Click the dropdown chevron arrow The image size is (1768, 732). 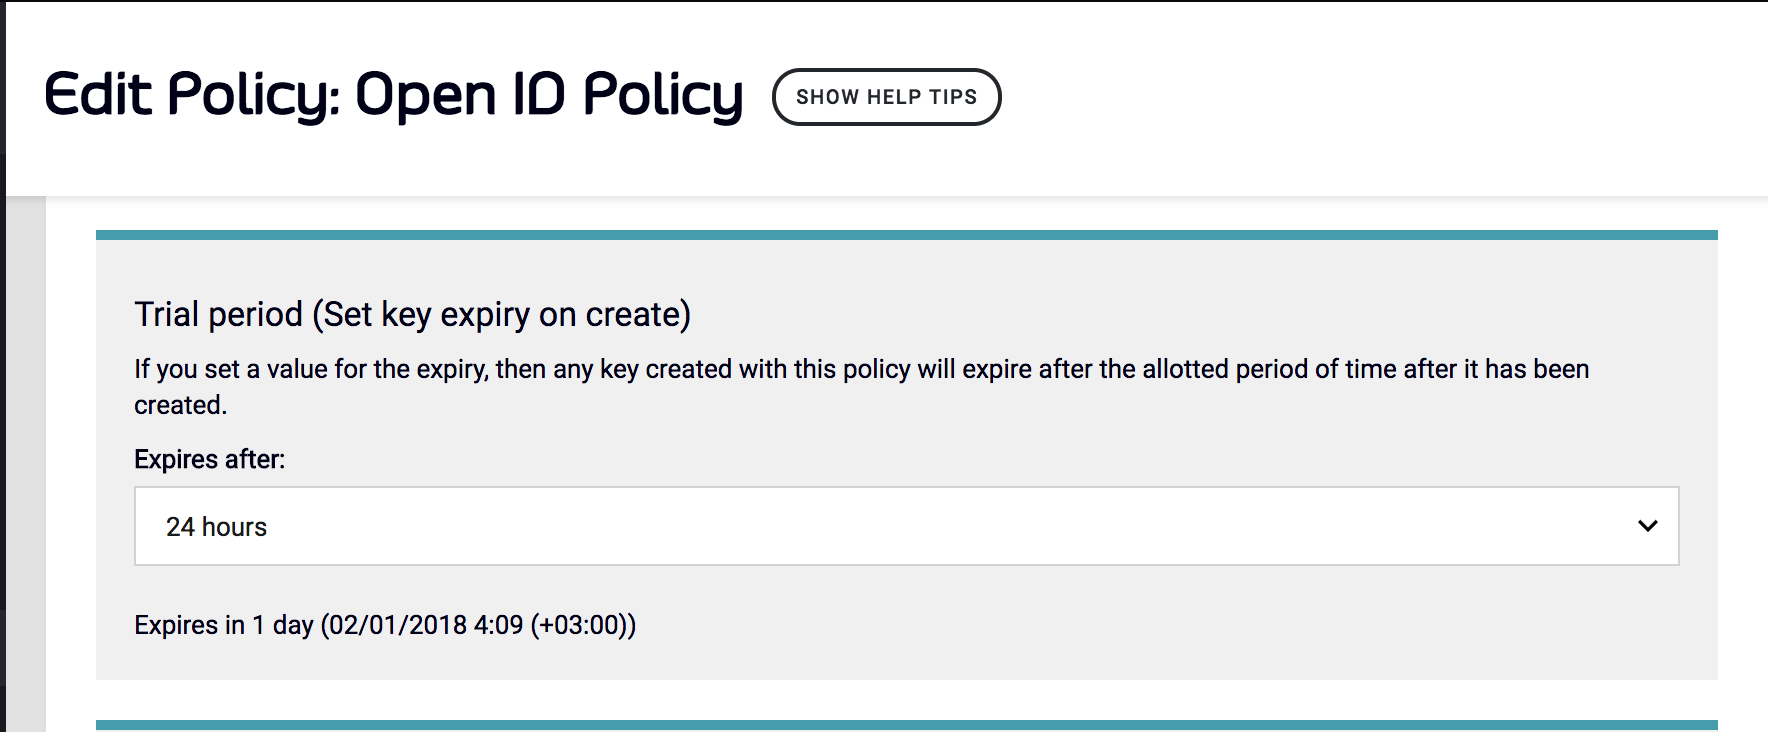1647,526
